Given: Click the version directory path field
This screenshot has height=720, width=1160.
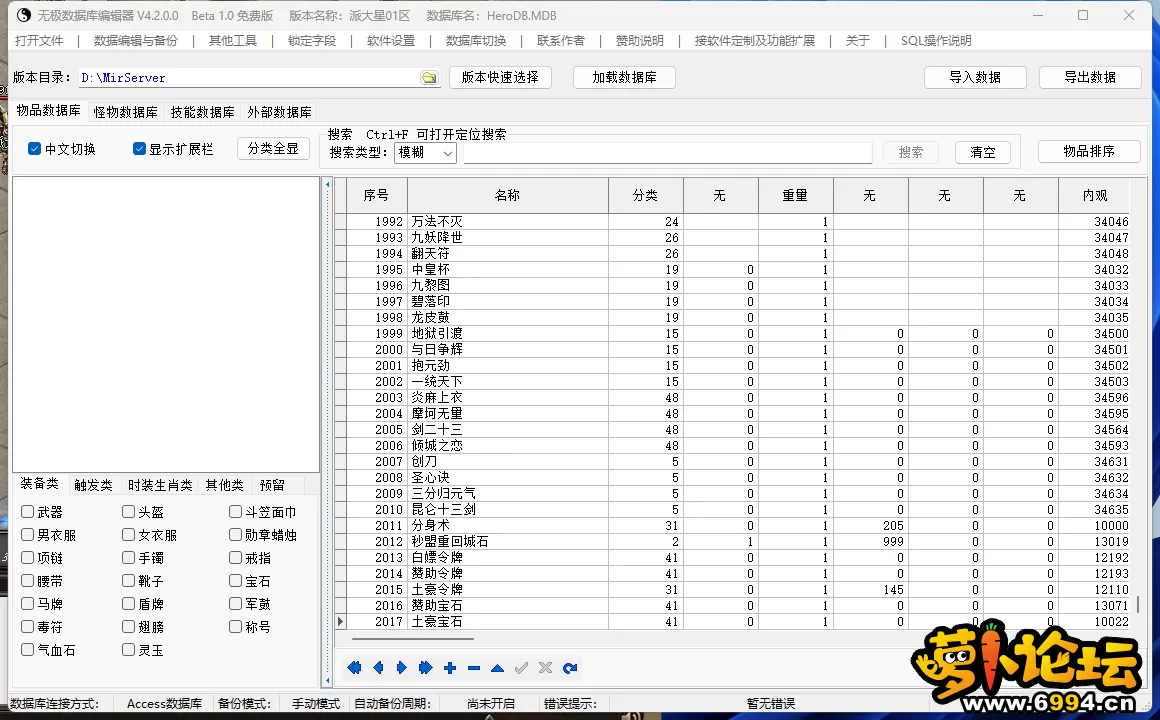Looking at the screenshot, I should [x=249, y=78].
